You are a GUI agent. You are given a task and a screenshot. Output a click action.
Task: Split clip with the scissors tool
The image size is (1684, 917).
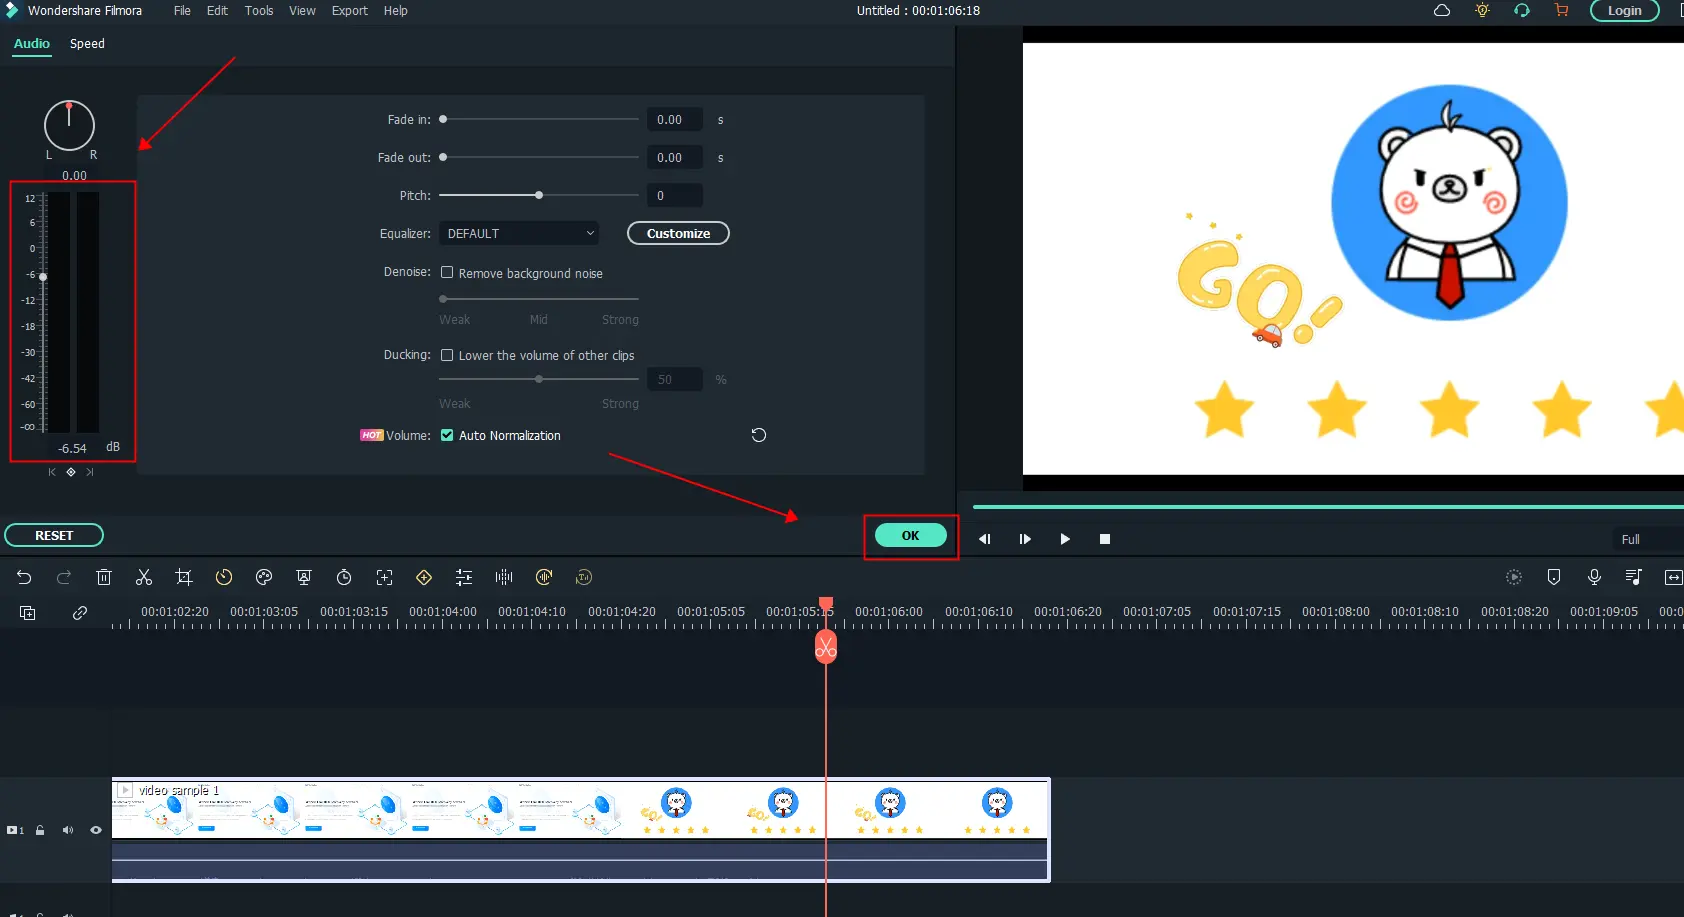(144, 577)
